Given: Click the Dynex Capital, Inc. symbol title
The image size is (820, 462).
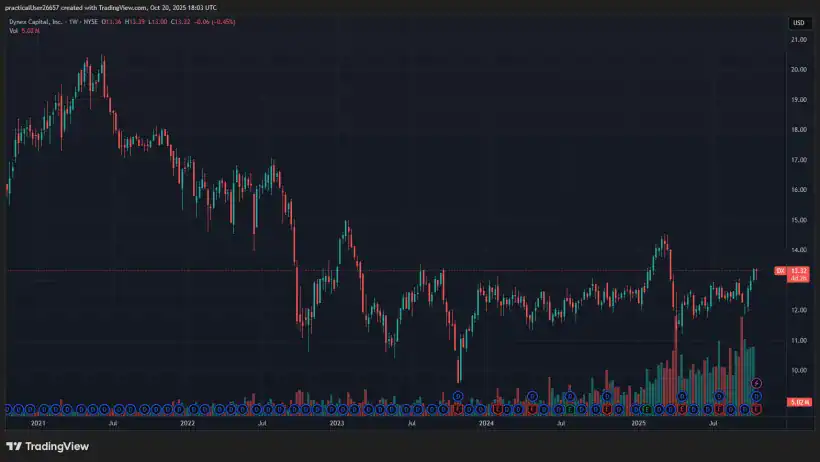Looking at the screenshot, I should point(36,22).
